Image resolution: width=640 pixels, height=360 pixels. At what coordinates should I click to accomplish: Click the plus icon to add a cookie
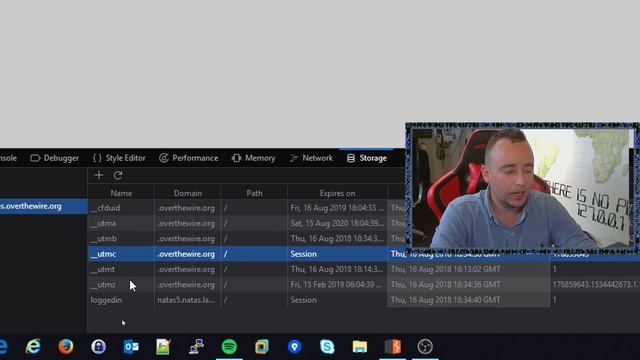pos(99,176)
